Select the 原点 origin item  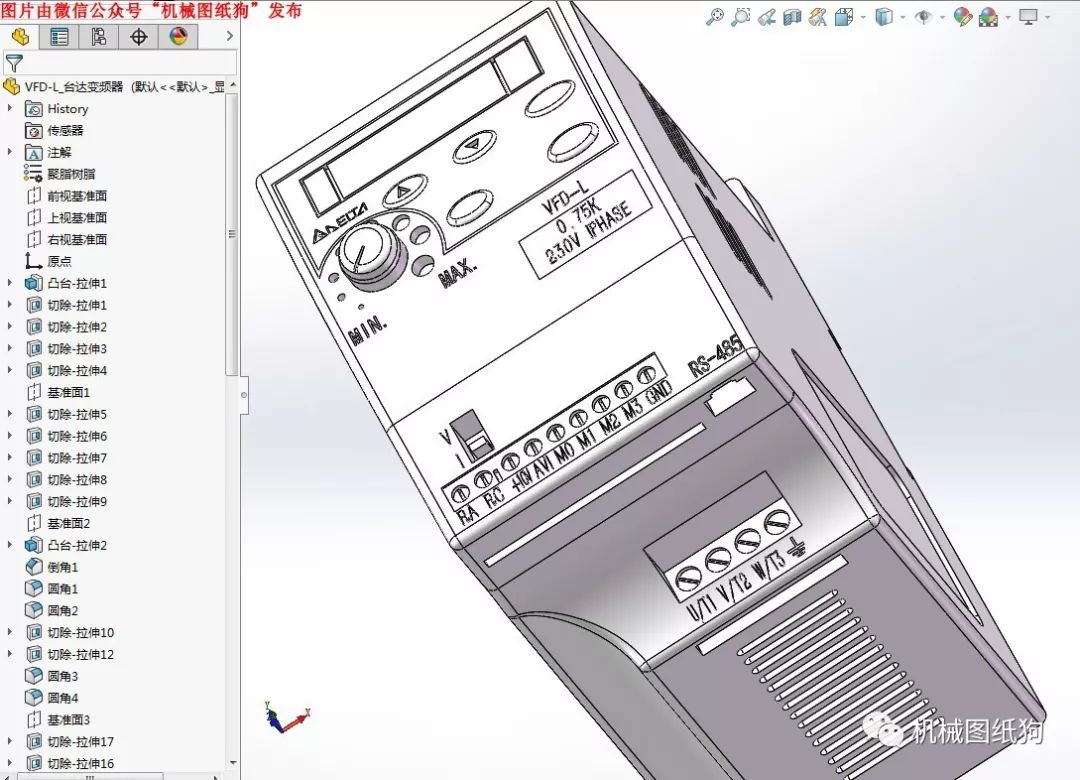click(48, 261)
